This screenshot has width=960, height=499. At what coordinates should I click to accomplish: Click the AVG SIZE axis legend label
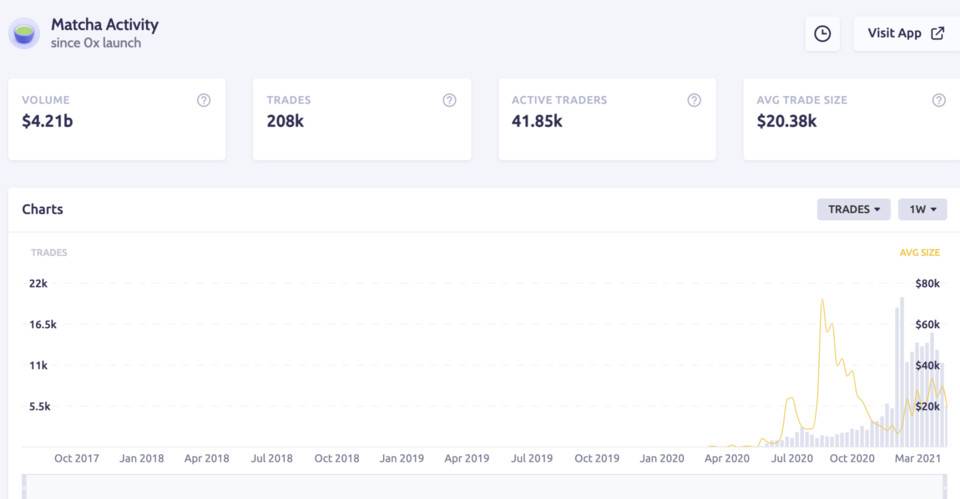coord(919,253)
